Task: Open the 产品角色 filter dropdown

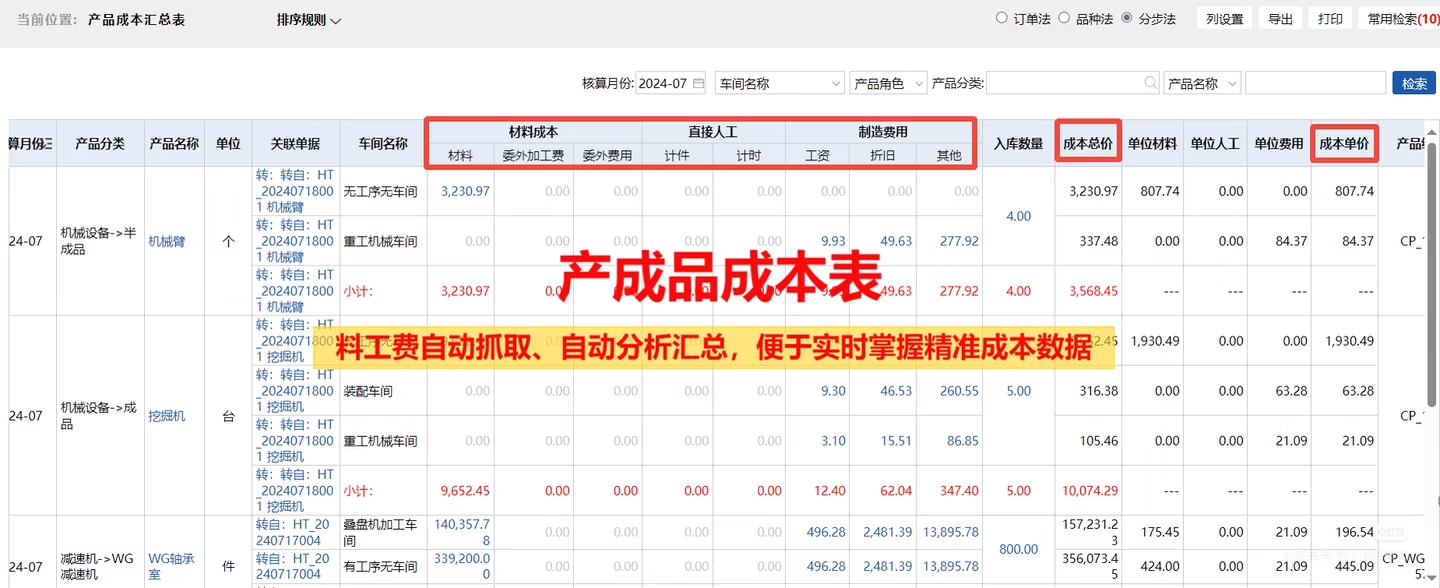Action: [888, 84]
